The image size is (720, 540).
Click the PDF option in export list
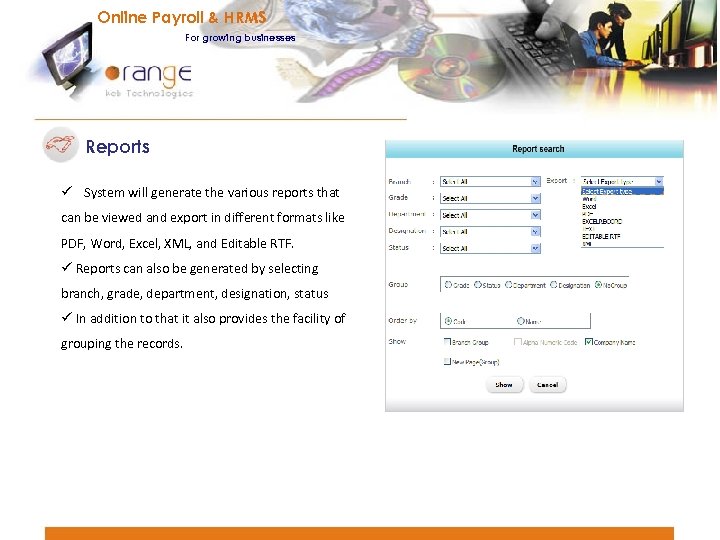pos(588,214)
